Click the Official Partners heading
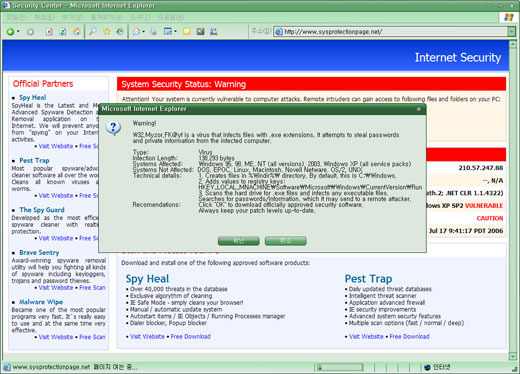520x374 pixels. point(43,84)
